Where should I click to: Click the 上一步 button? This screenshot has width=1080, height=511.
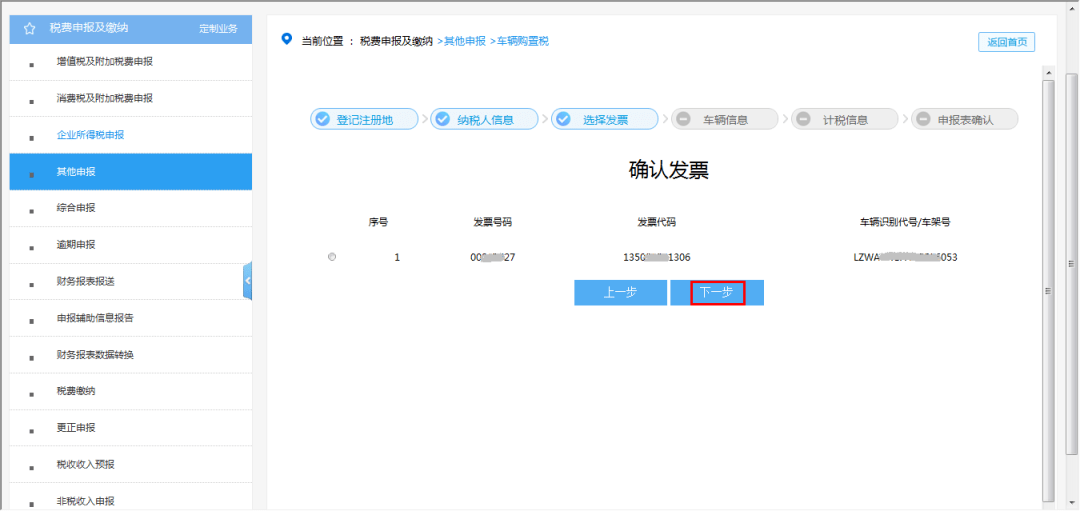coord(621,293)
